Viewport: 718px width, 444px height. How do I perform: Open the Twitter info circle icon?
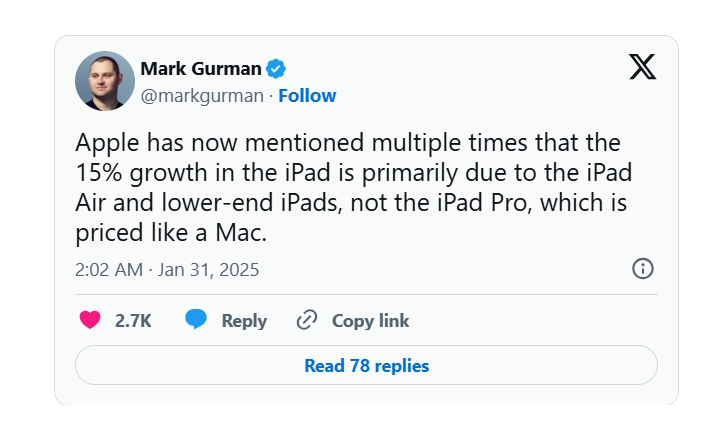point(642,269)
